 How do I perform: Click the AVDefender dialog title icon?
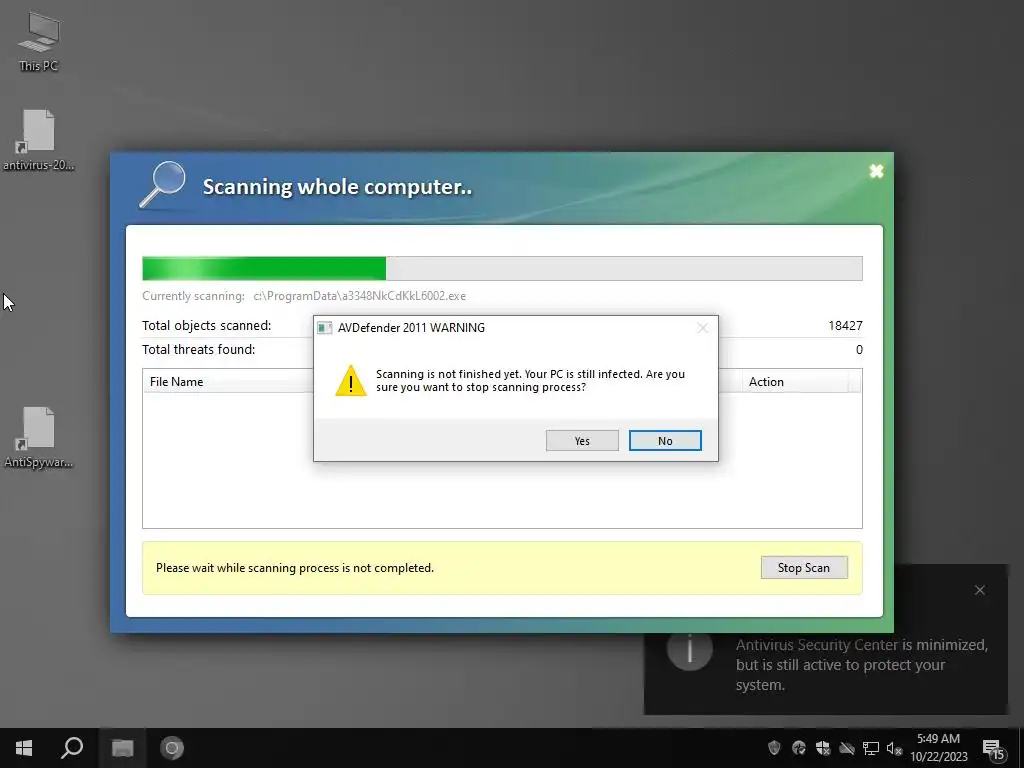(x=325, y=328)
